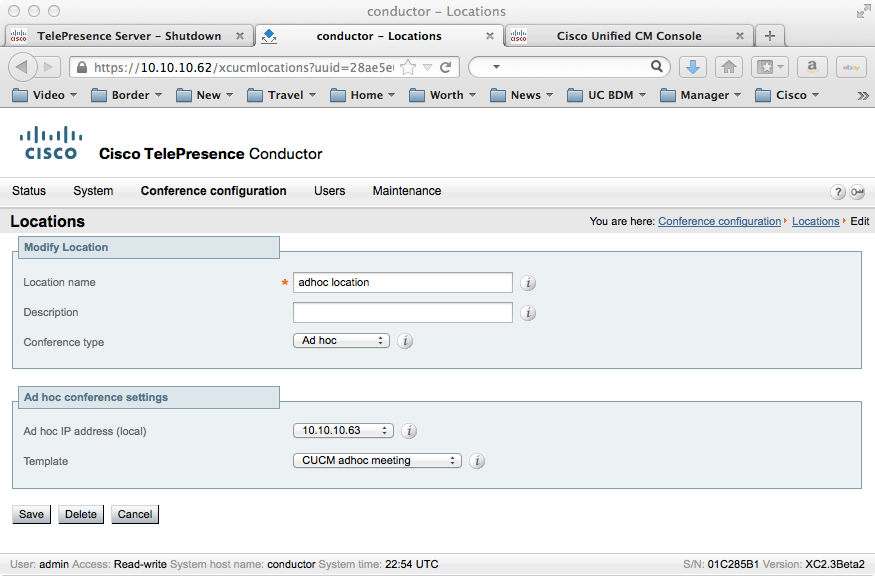The image size is (875, 576).
Task: Expand the UC BDM bookmarks folder
Action: coord(606,95)
